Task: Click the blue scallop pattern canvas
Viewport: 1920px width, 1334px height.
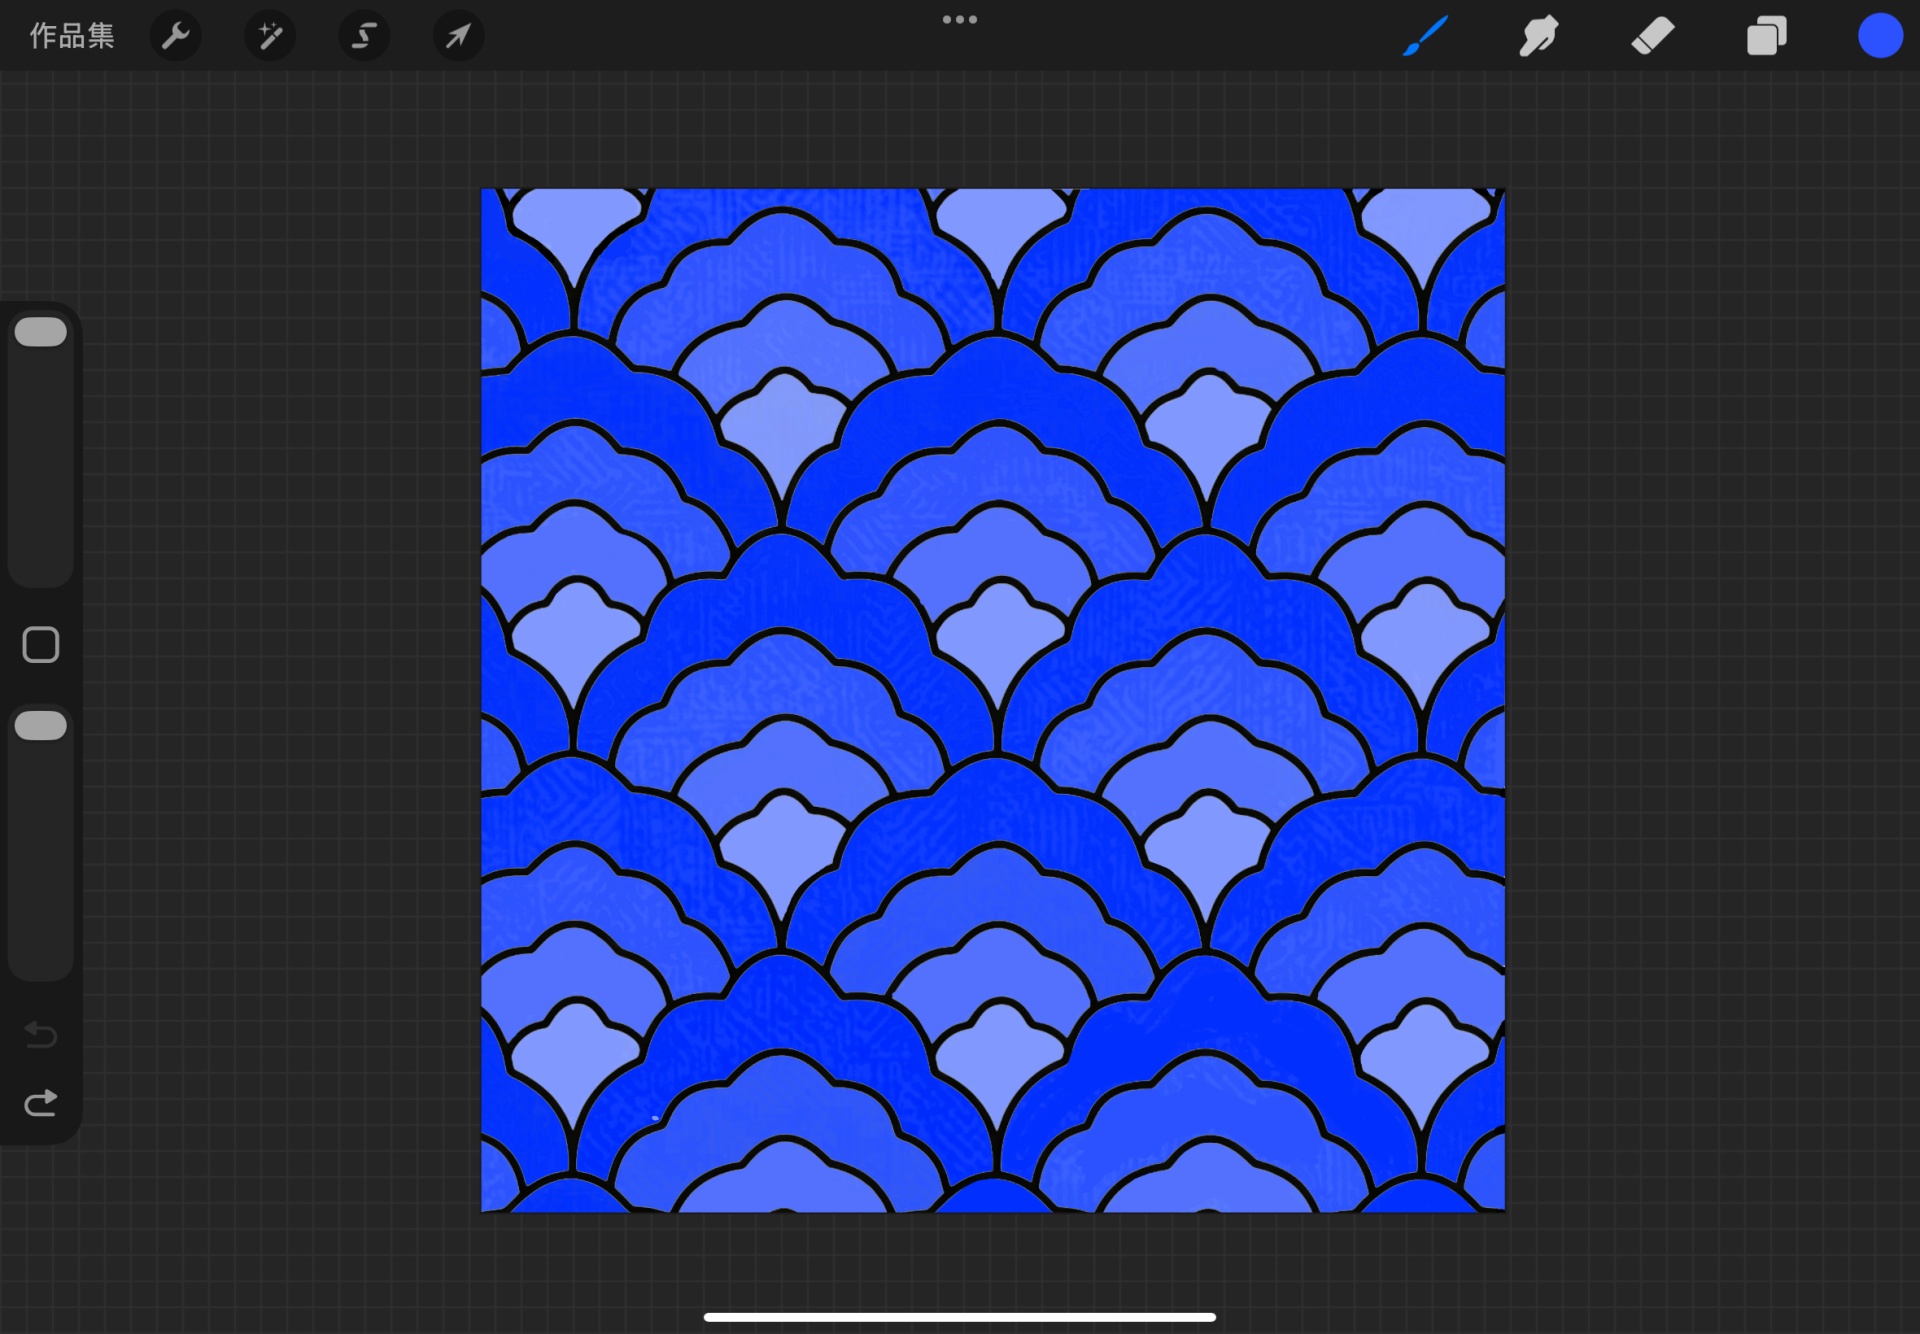Action: point(993,700)
